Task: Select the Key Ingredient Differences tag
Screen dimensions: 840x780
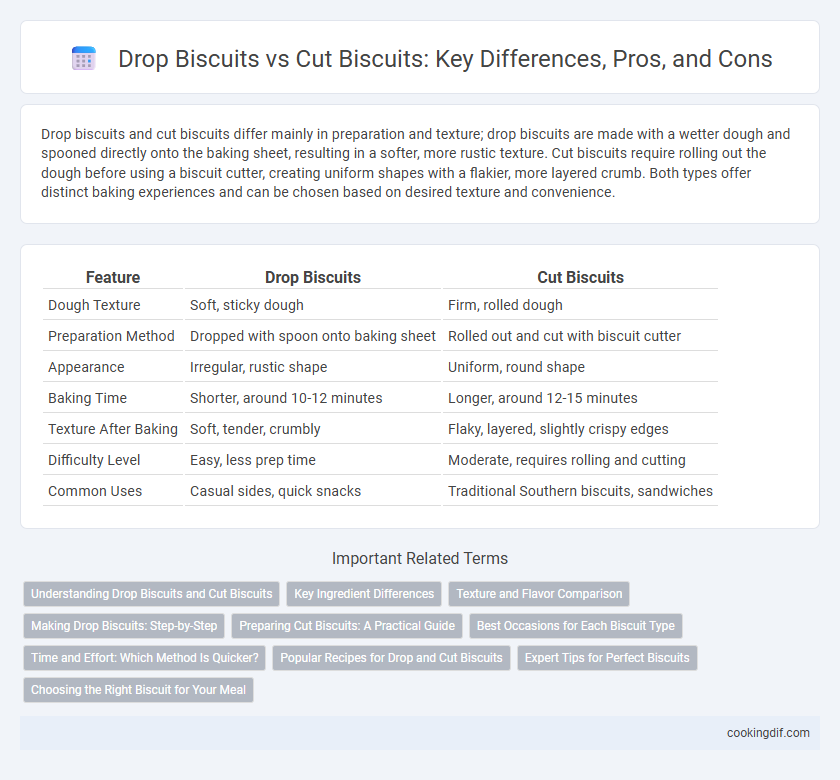Action: [364, 594]
